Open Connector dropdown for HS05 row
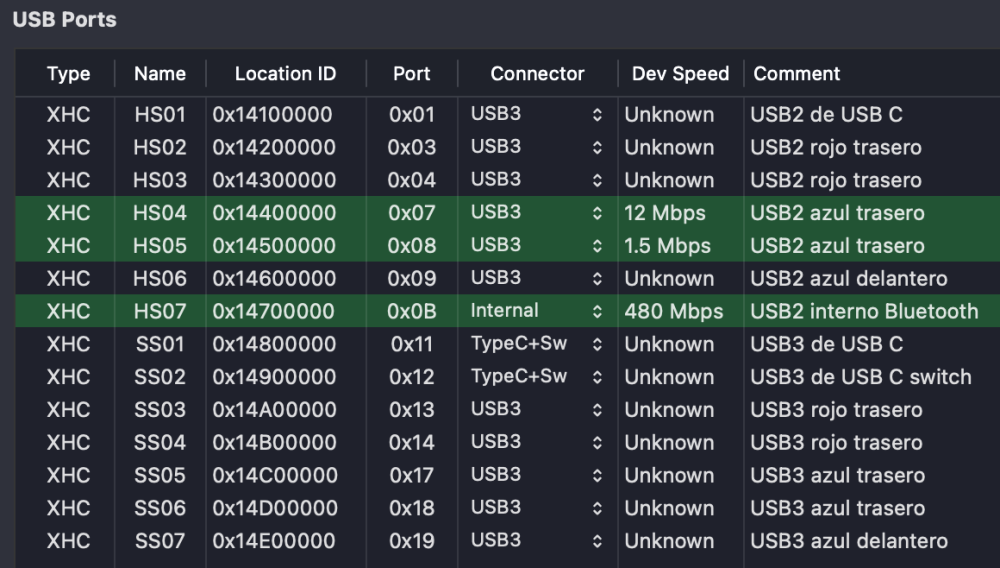Viewport: 1000px width, 568px height. point(537,245)
